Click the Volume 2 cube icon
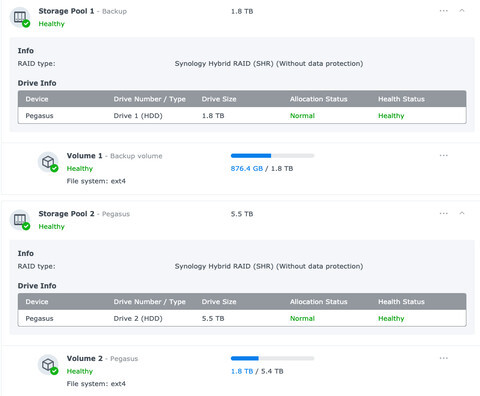Viewport: 480px width, 396px height. [x=48, y=365]
